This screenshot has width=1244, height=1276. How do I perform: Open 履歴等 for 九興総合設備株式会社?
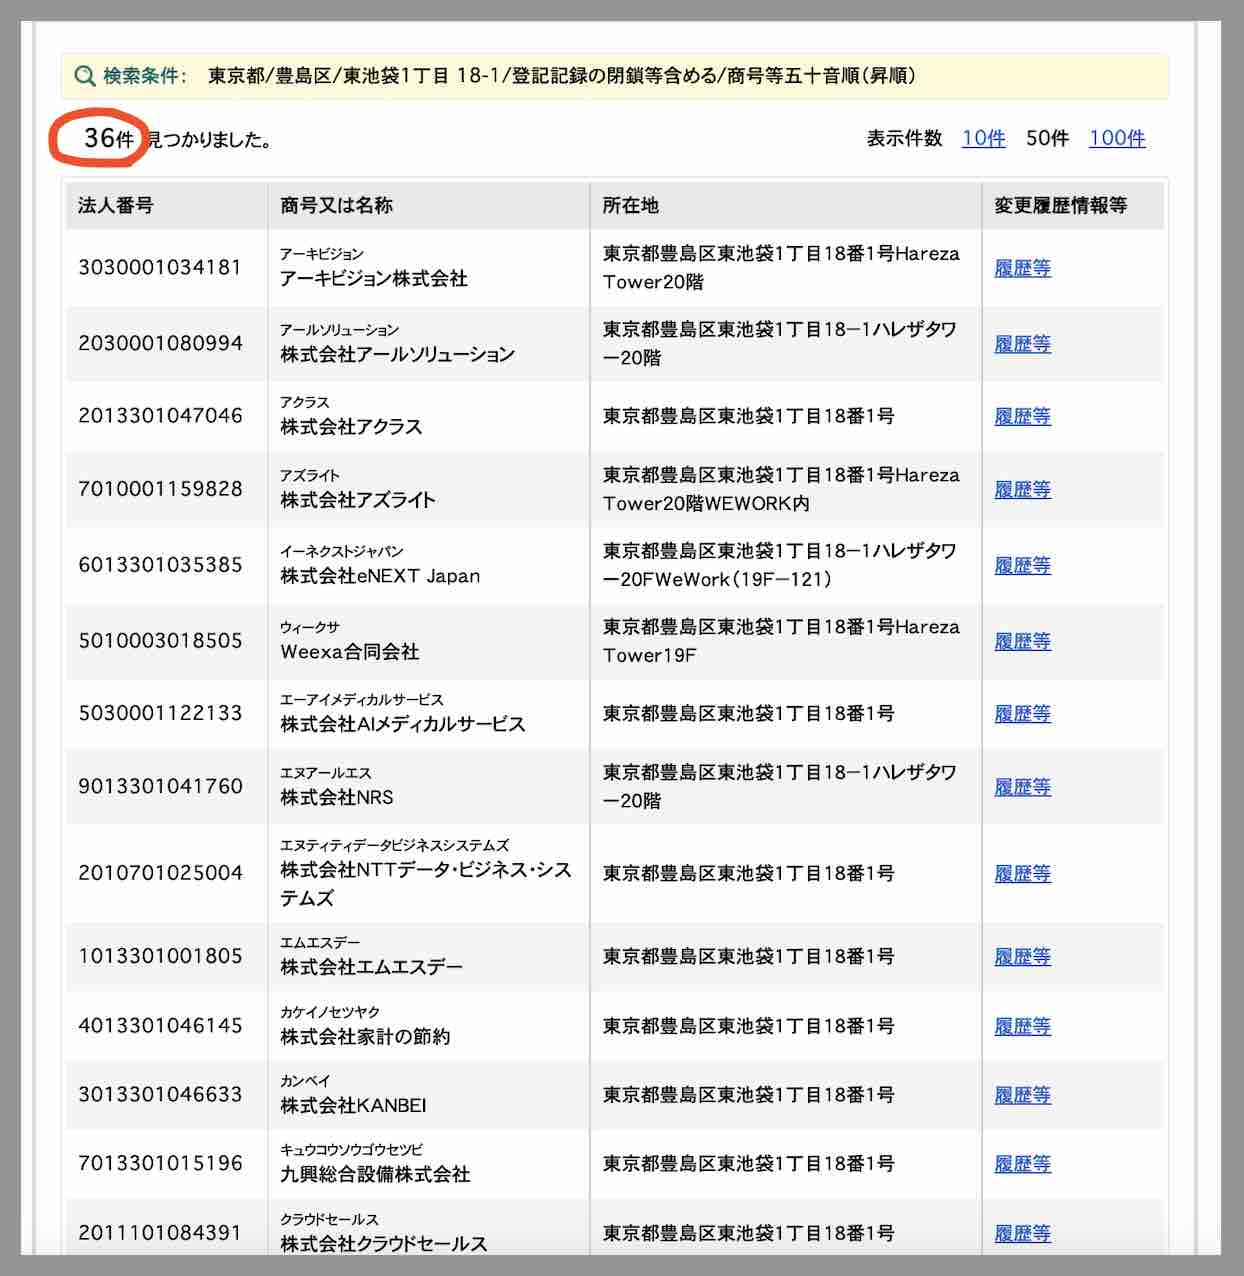coord(1022,1165)
